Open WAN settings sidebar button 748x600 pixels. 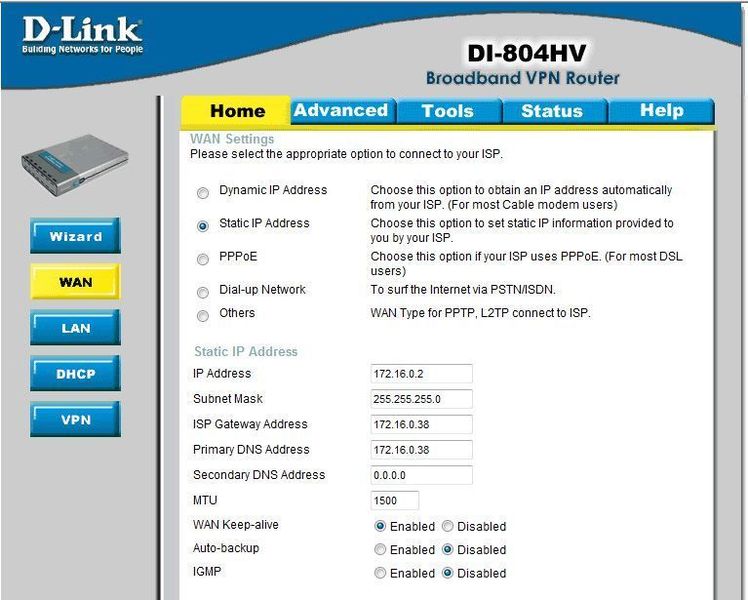click(x=75, y=282)
